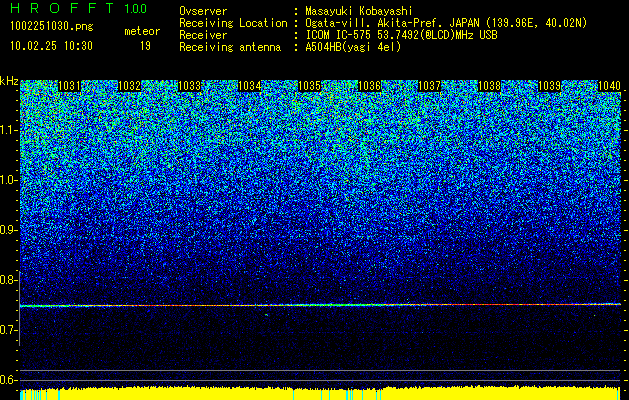Select the Ogata-vill. Akita-Pref. JAPAN location text
The image size is (629, 400).
pyautogui.click(x=446, y=23)
